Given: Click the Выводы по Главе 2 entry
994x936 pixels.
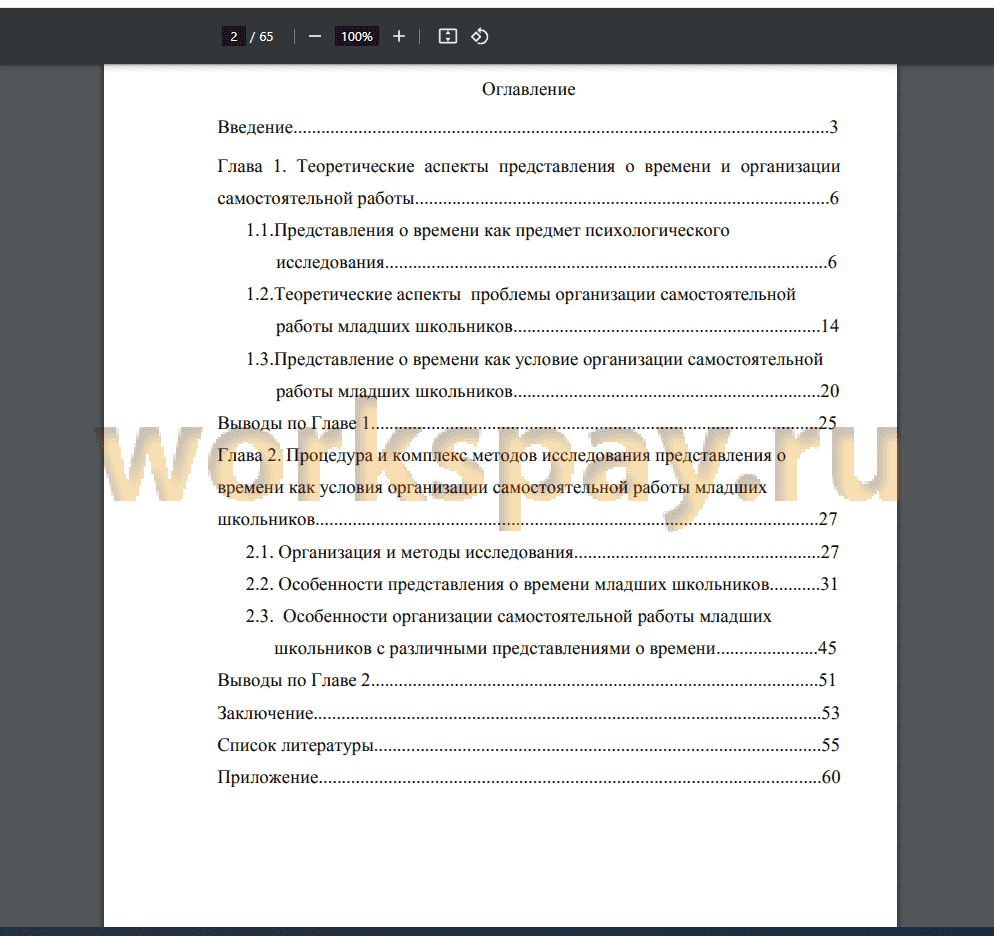Looking at the screenshot, I should coord(527,681).
